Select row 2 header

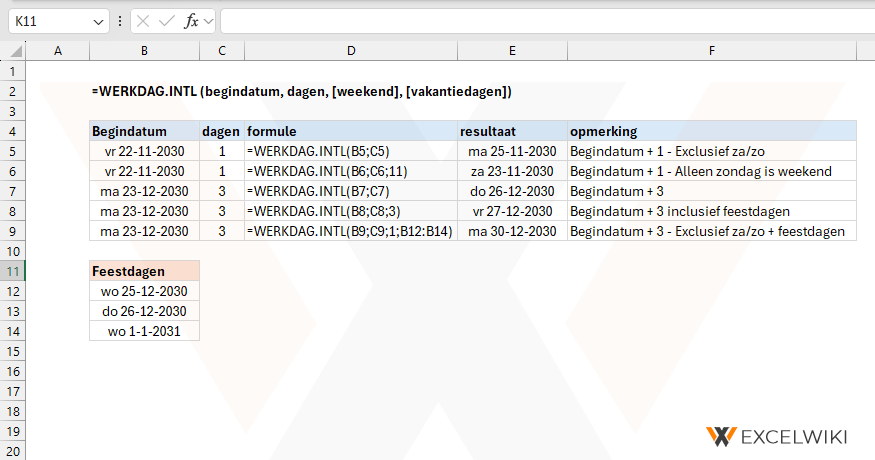tap(12, 92)
